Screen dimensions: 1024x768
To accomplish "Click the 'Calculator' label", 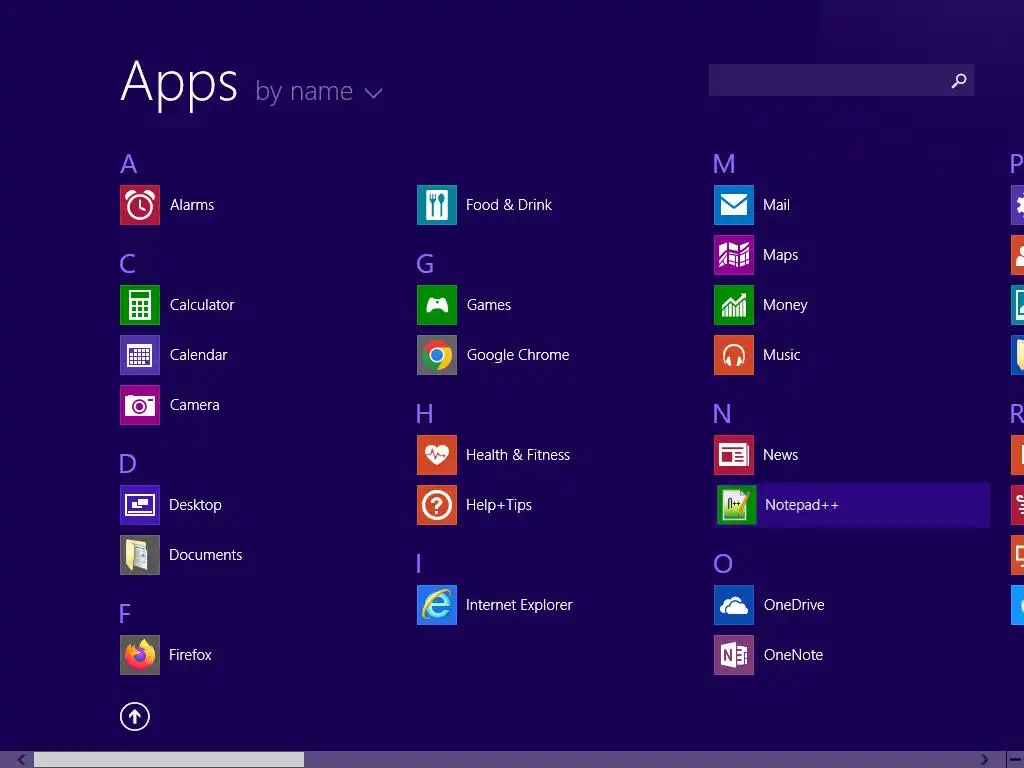I will [202, 305].
